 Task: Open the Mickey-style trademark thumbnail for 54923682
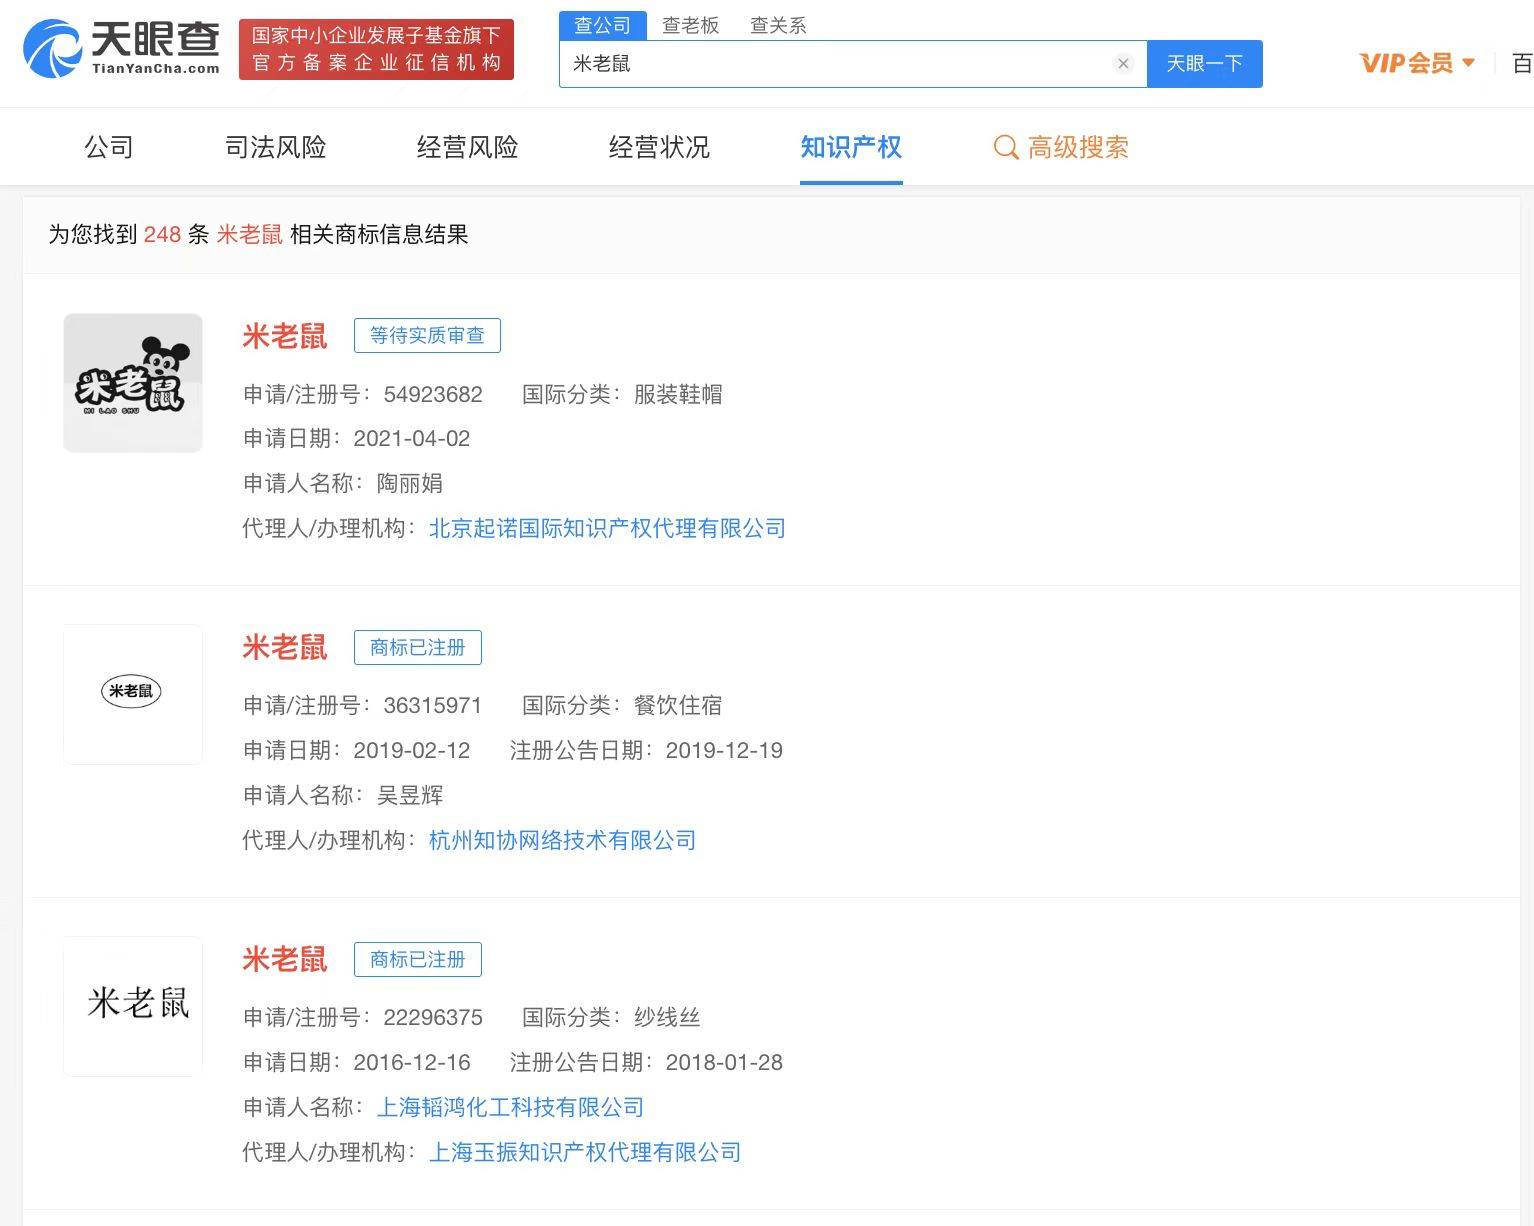click(133, 383)
